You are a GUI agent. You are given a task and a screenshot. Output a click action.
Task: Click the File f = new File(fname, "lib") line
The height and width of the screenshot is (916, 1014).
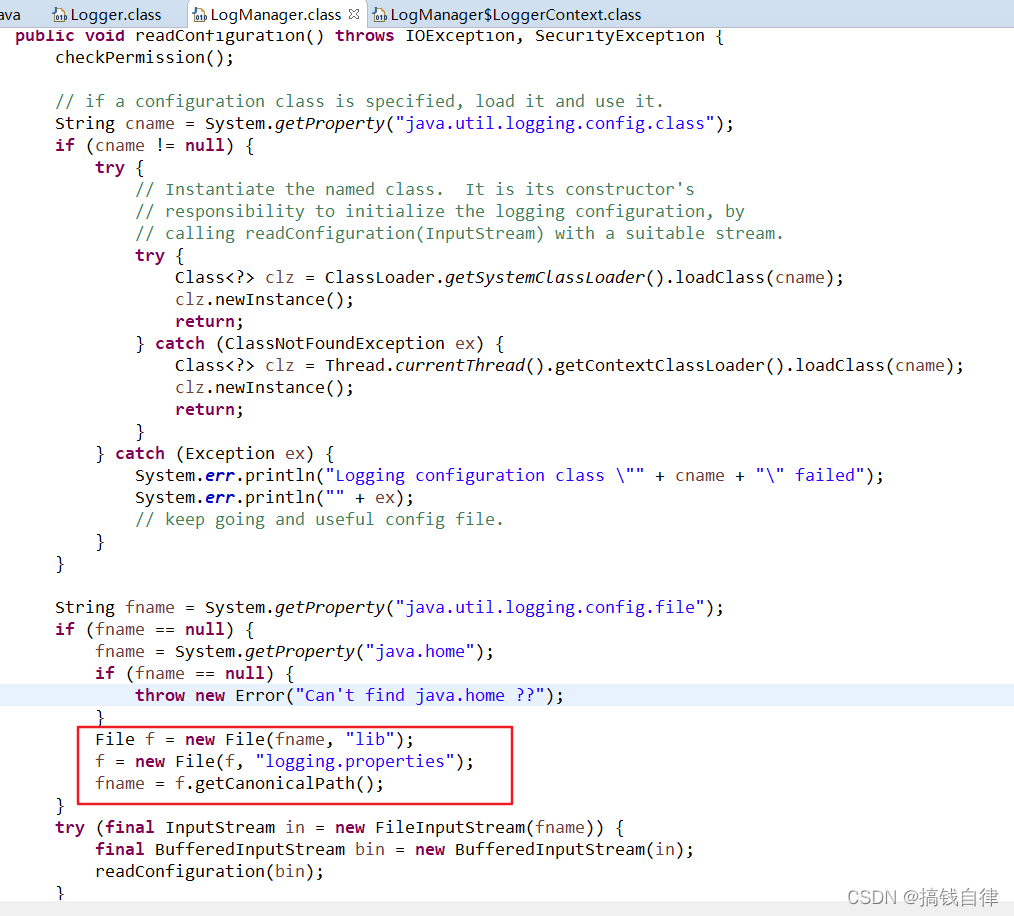254,739
